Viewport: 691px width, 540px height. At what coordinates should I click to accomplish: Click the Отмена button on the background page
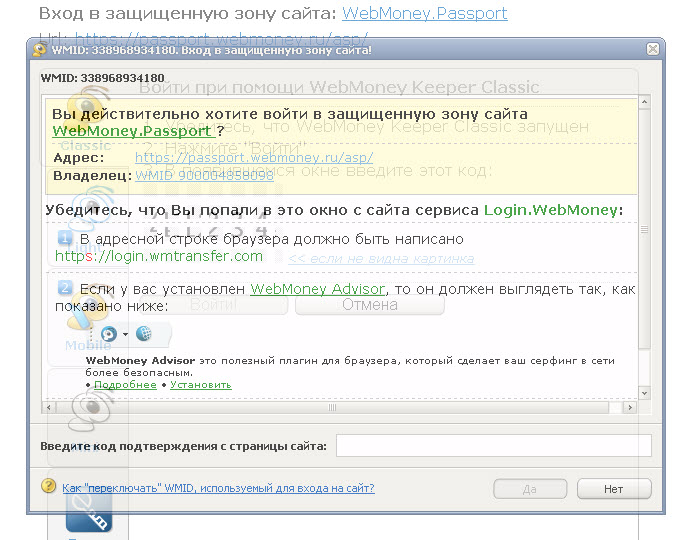coord(370,305)
